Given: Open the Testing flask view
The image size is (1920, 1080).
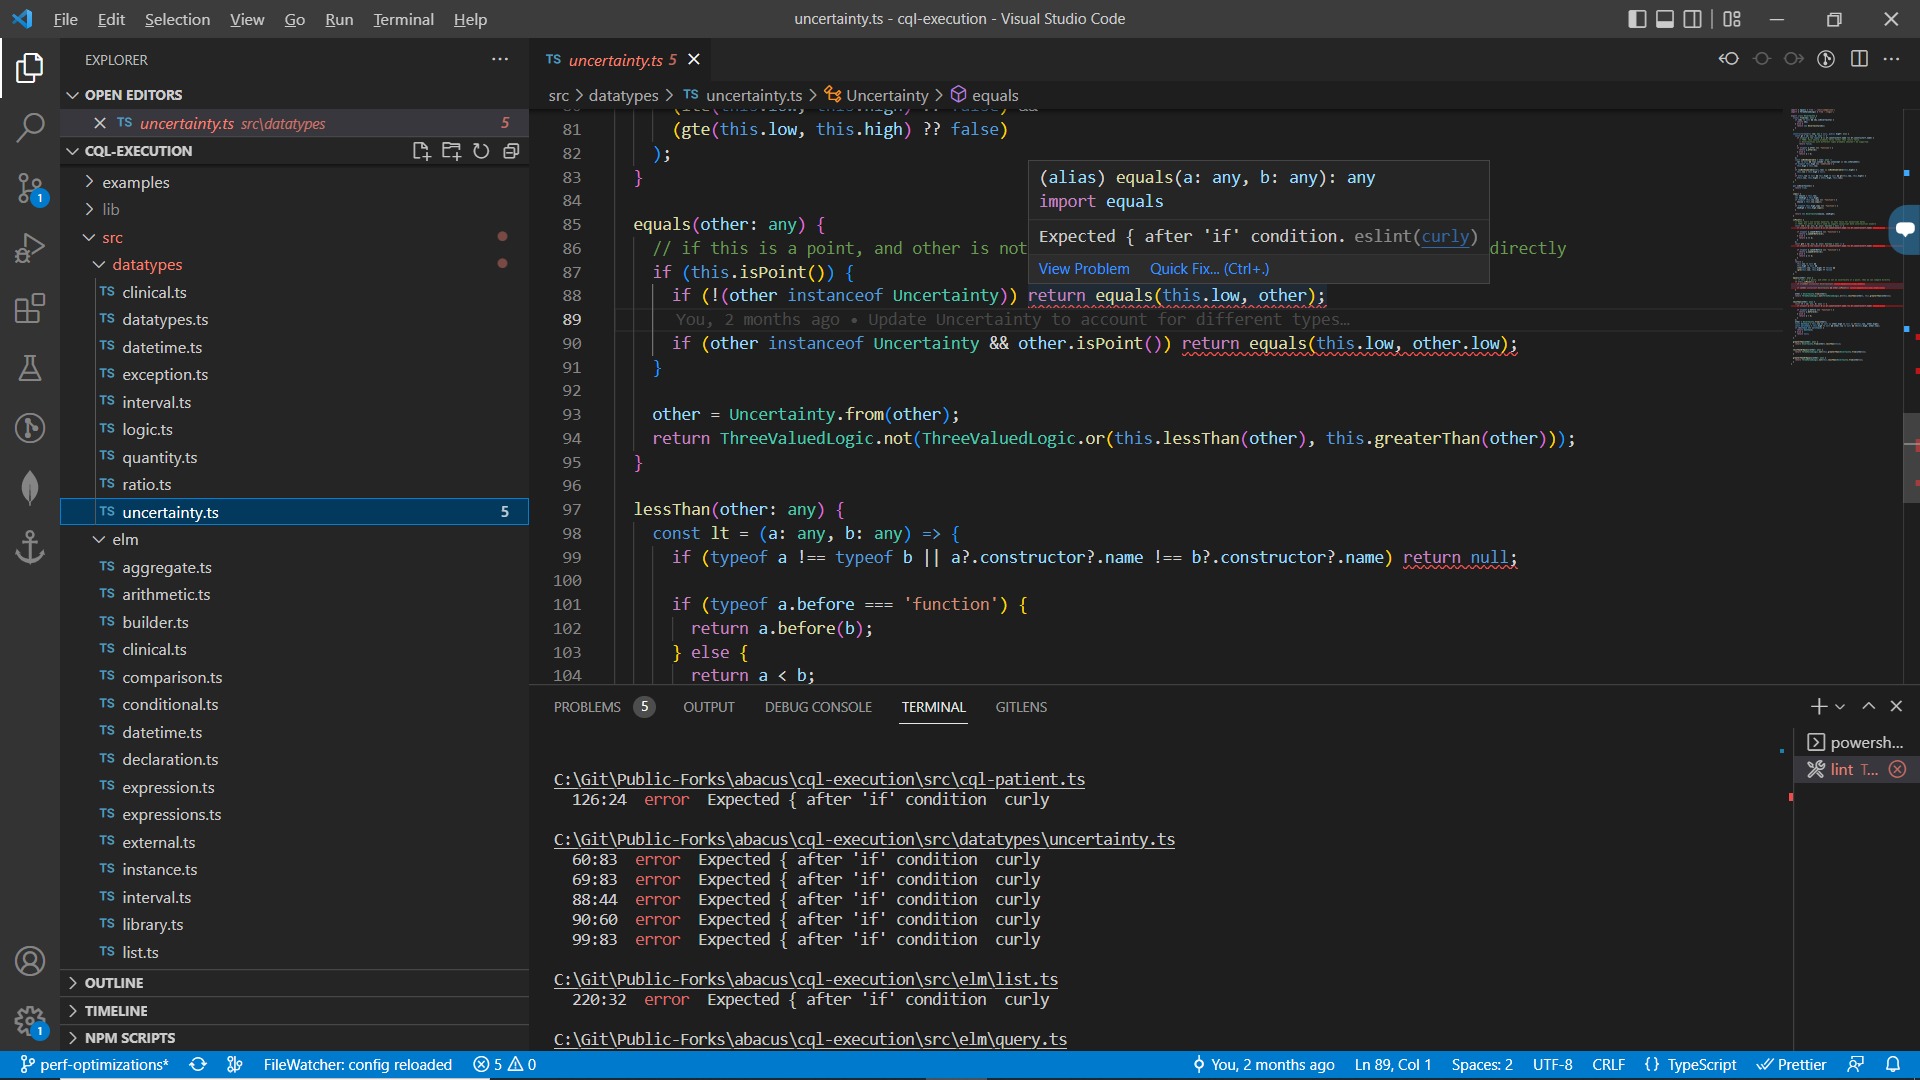Looking at the screenshot, I should [30, 368].
